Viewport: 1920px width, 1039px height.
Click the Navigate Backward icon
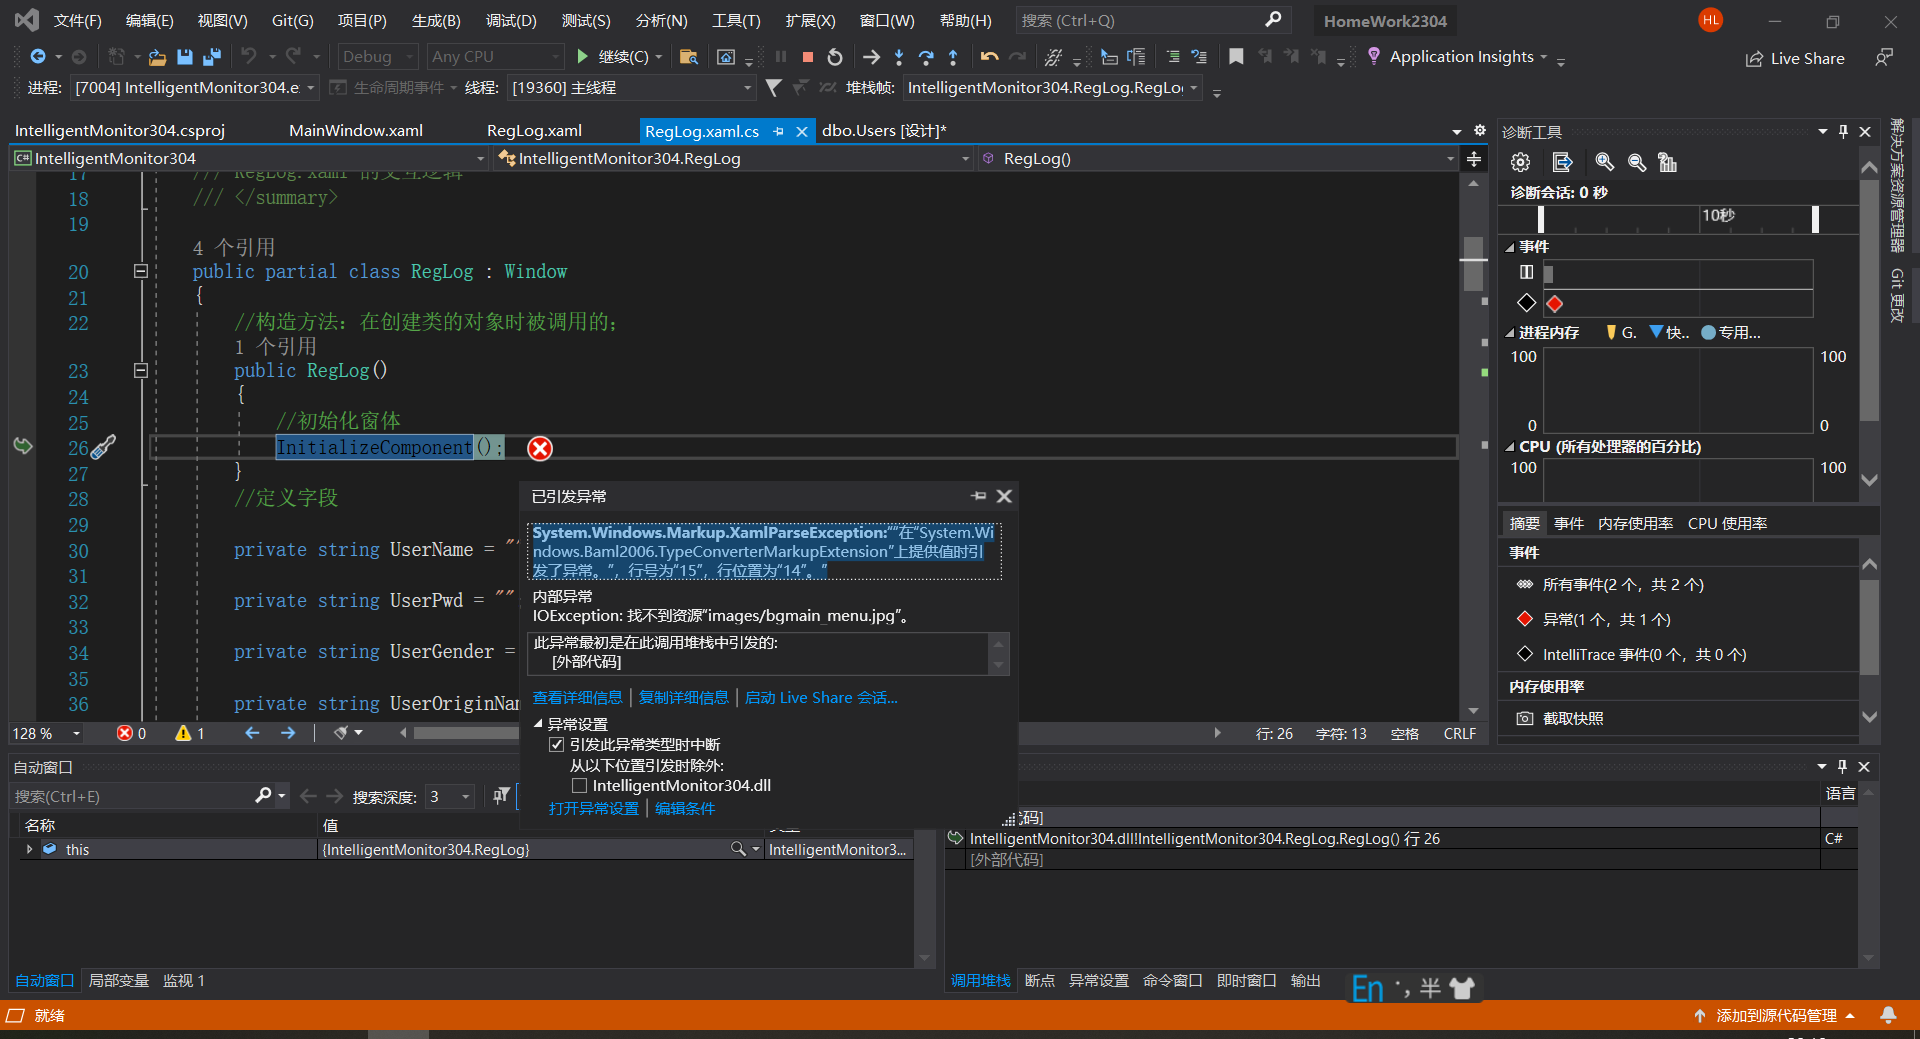pyautogui.click(x=38, y=57)
